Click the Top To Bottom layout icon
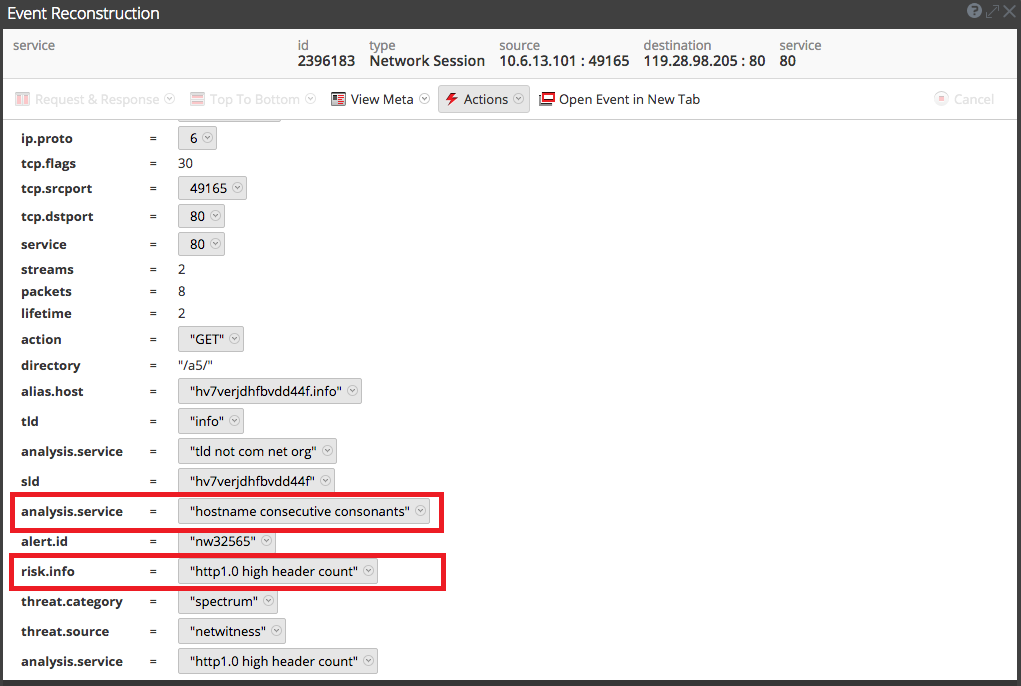This screenshot has width=1021, height=686. 197,99
